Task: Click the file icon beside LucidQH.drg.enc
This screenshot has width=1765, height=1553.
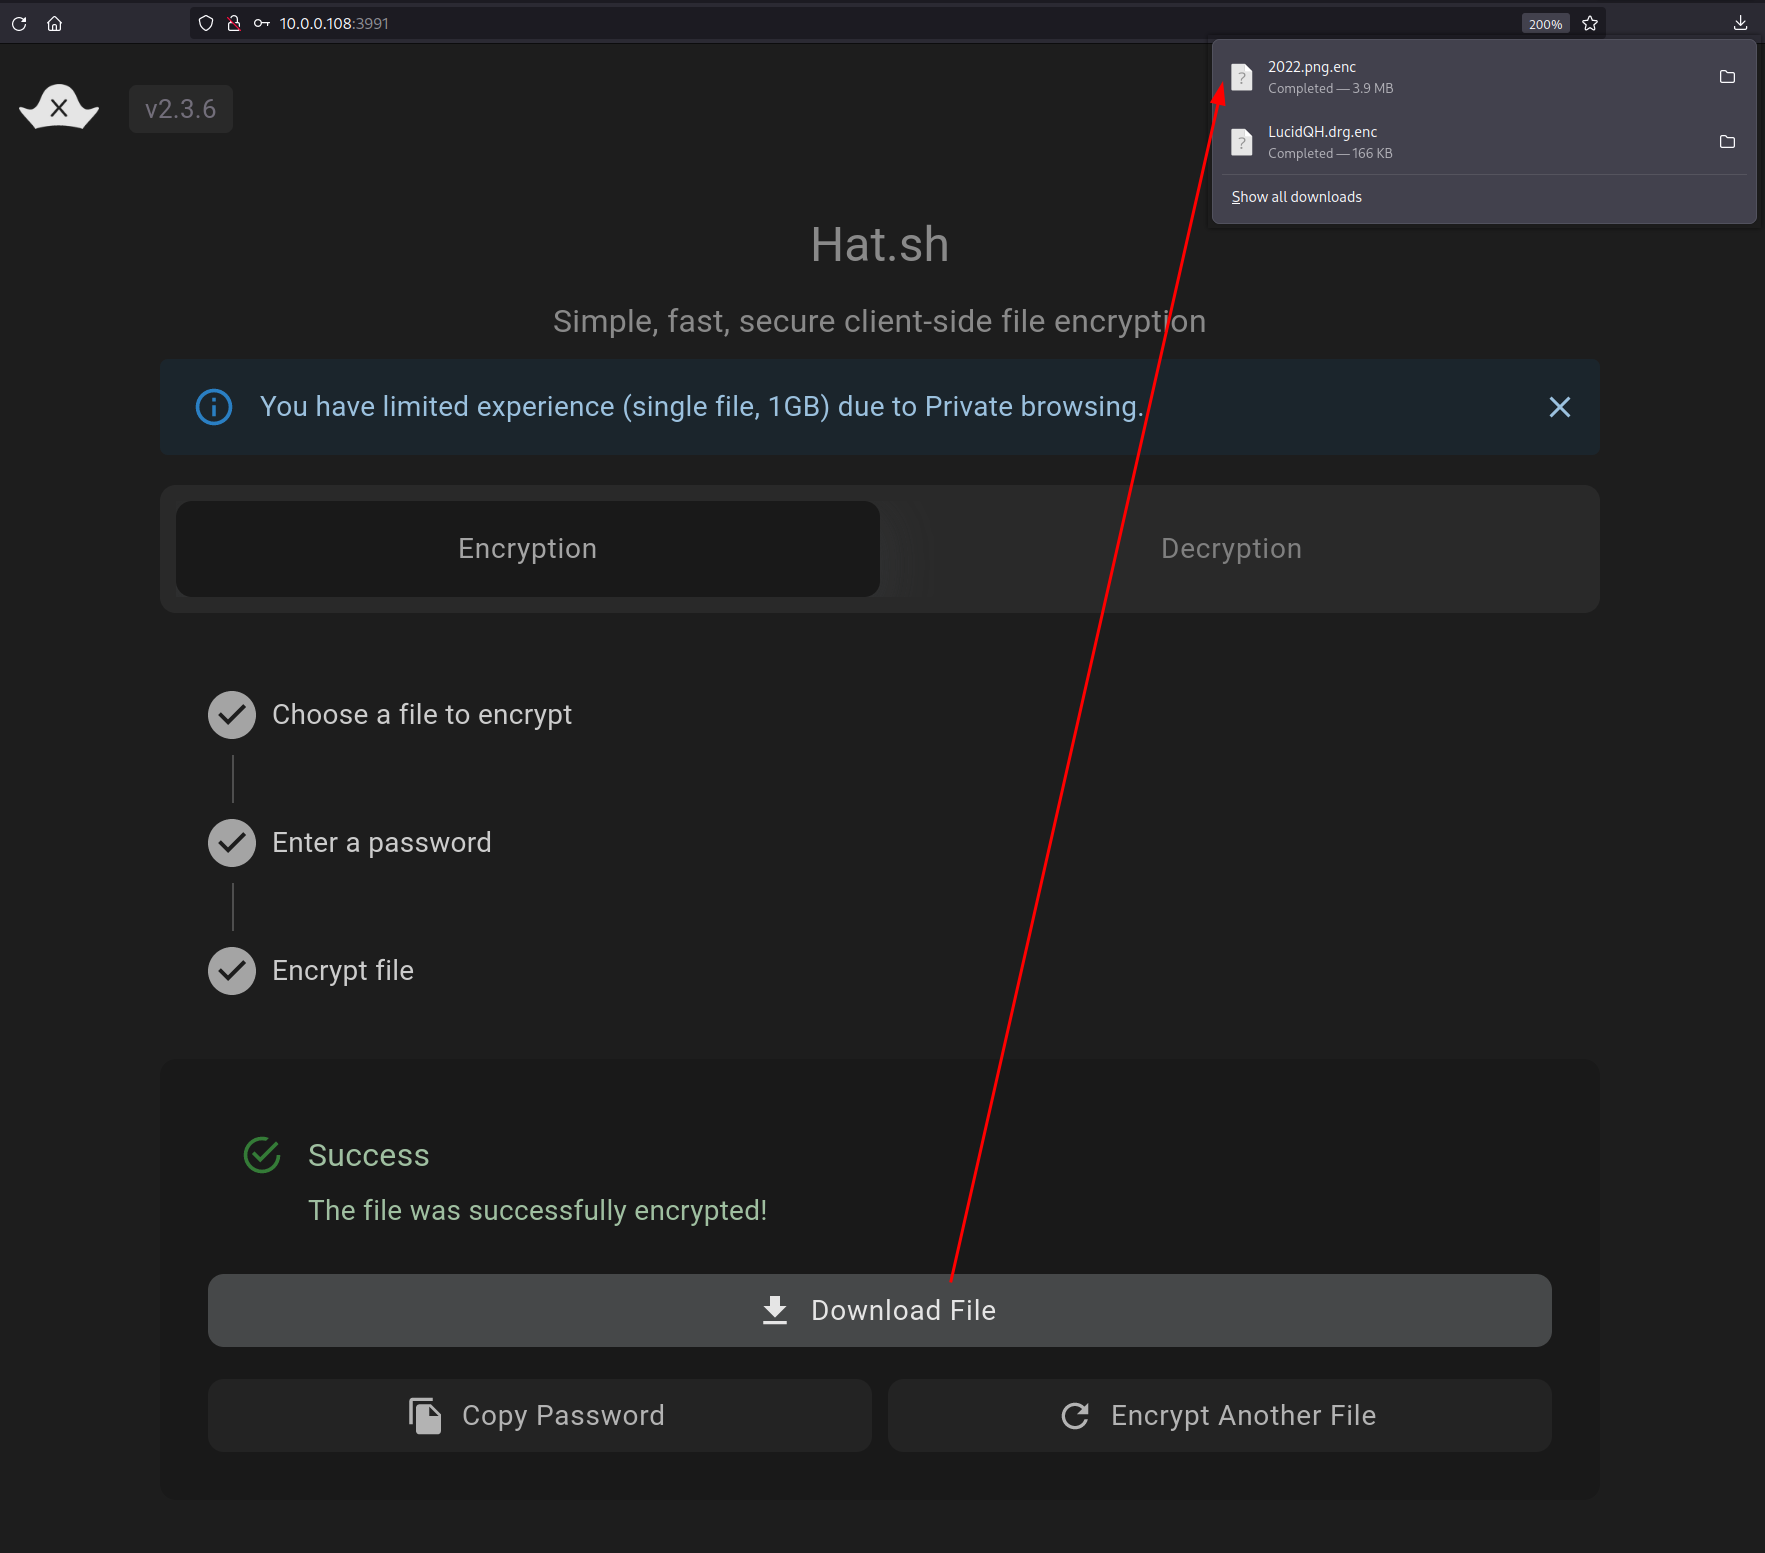Action: [x=1242, y=142]
